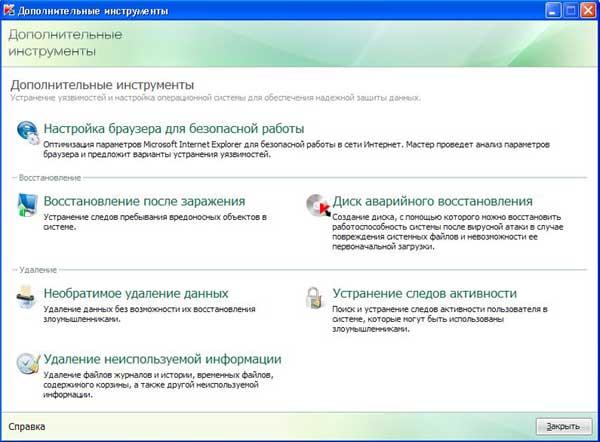Image resolution: width=600 pixels, height=442 pixels.
Task: Minimize the Дополнительные инструменты window
Action: coord(553,10)
